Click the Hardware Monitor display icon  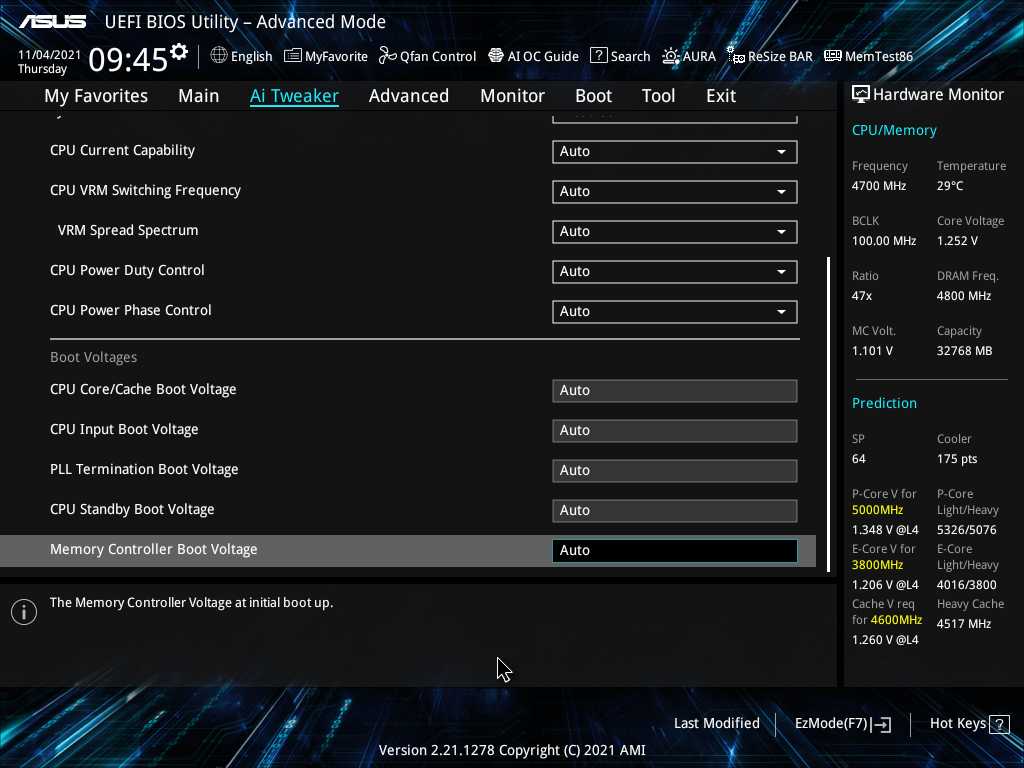[861, 95]
